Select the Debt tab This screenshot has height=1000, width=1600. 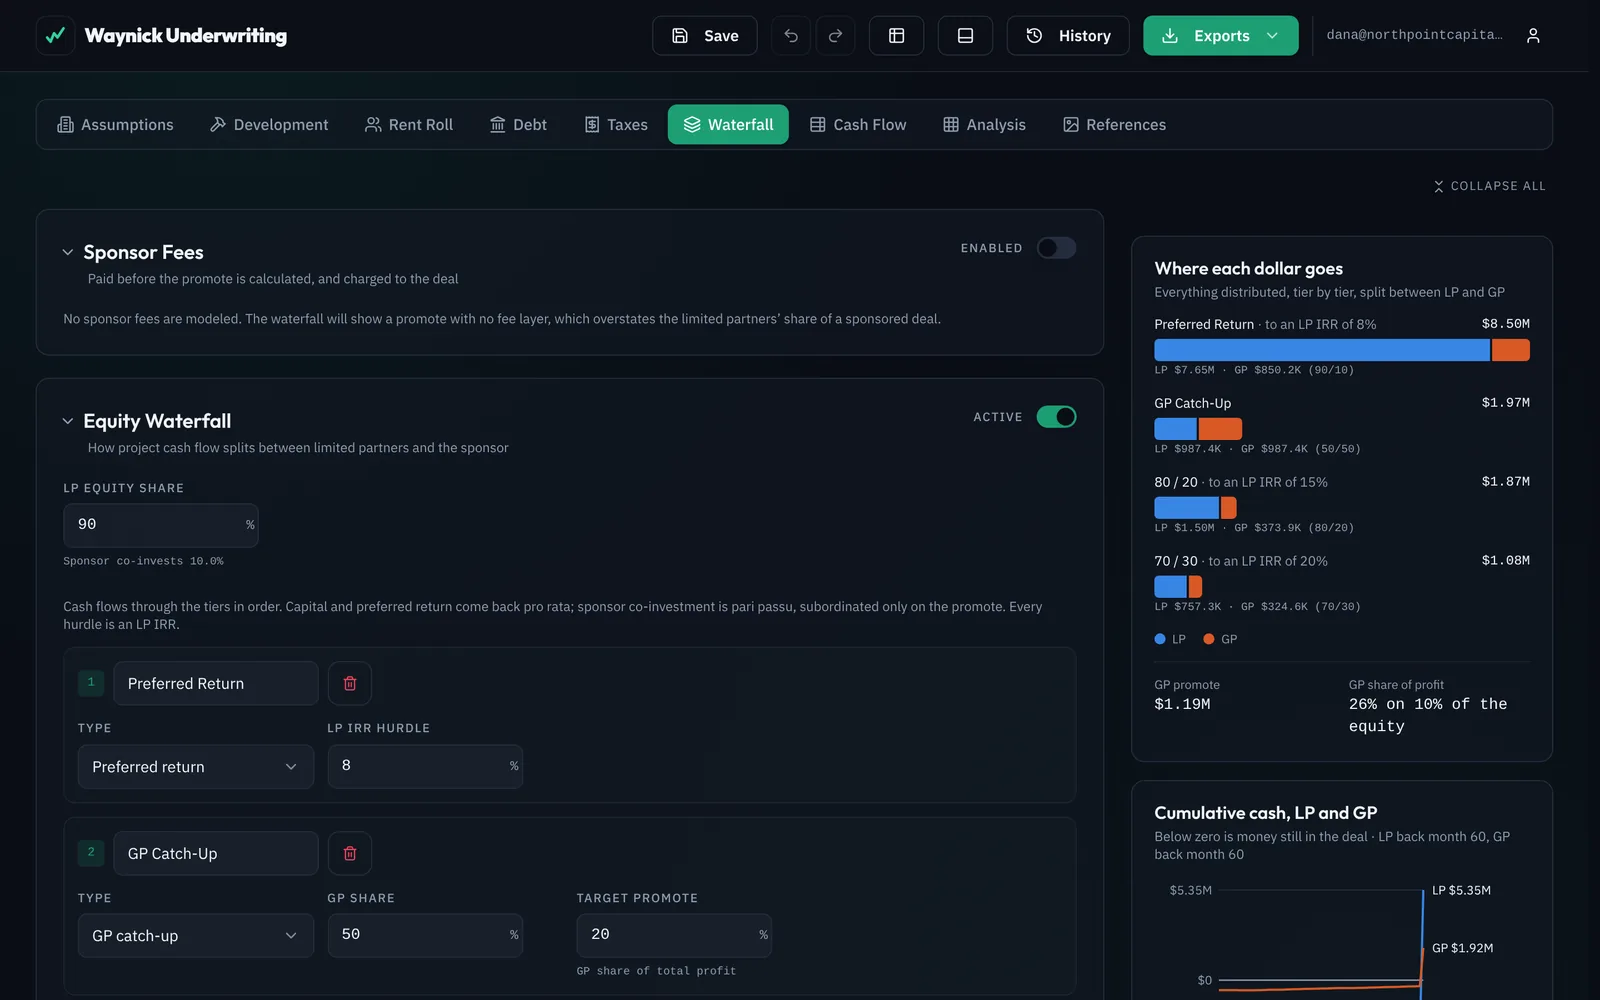[x=518, y=125]
